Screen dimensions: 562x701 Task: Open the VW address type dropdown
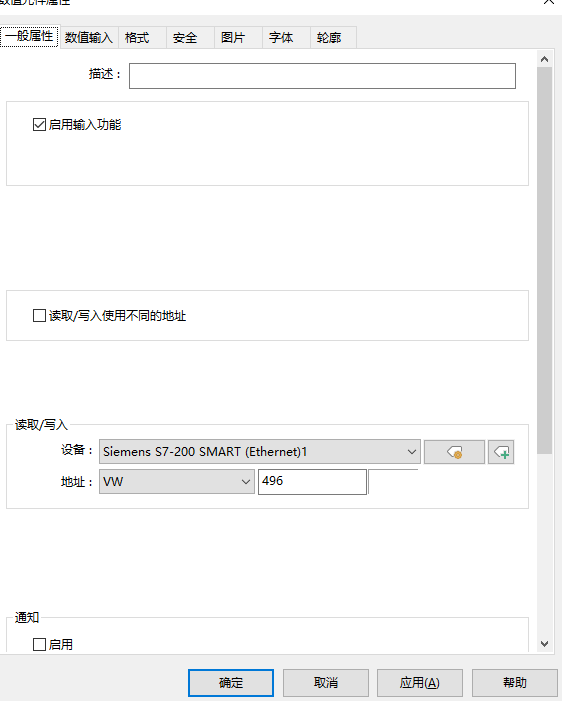(x=177, y=481)
